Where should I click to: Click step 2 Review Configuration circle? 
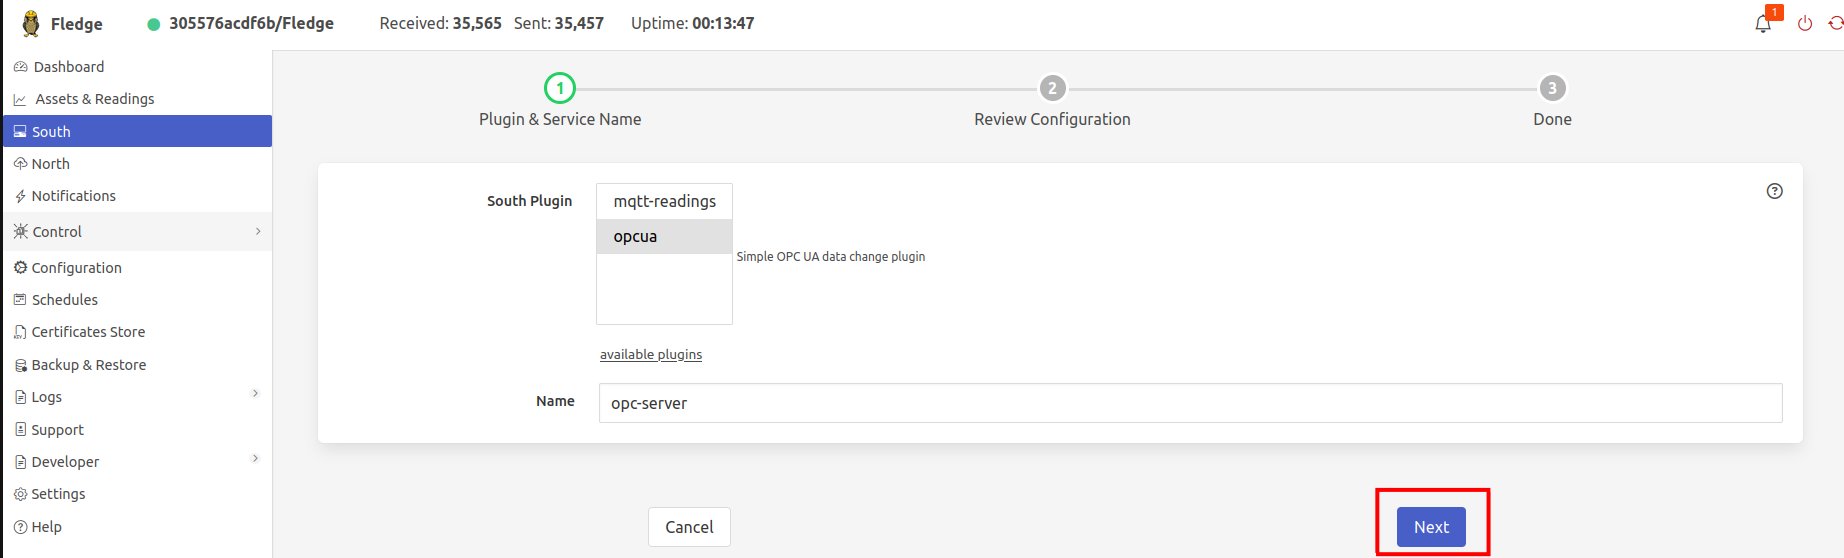1052,88
